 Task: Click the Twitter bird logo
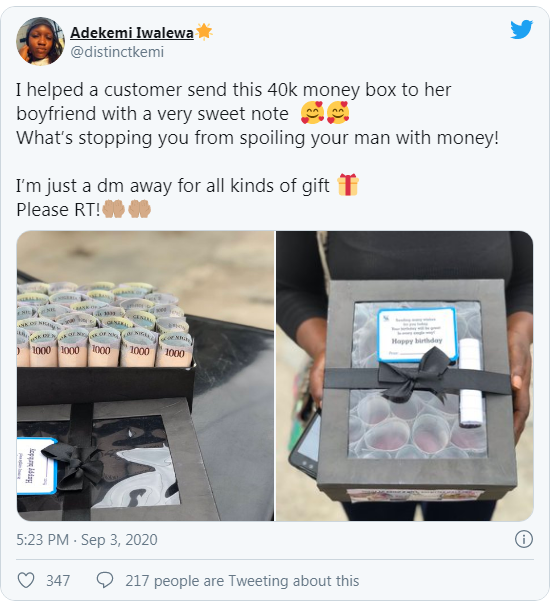click(522, 30)
